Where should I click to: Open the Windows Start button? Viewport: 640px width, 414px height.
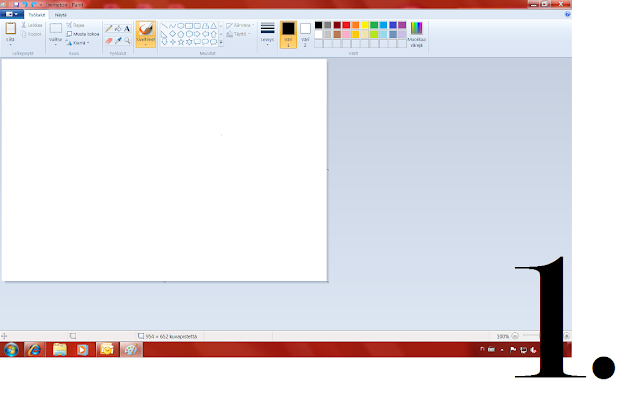pyautogui.click(x=11, y=350)
